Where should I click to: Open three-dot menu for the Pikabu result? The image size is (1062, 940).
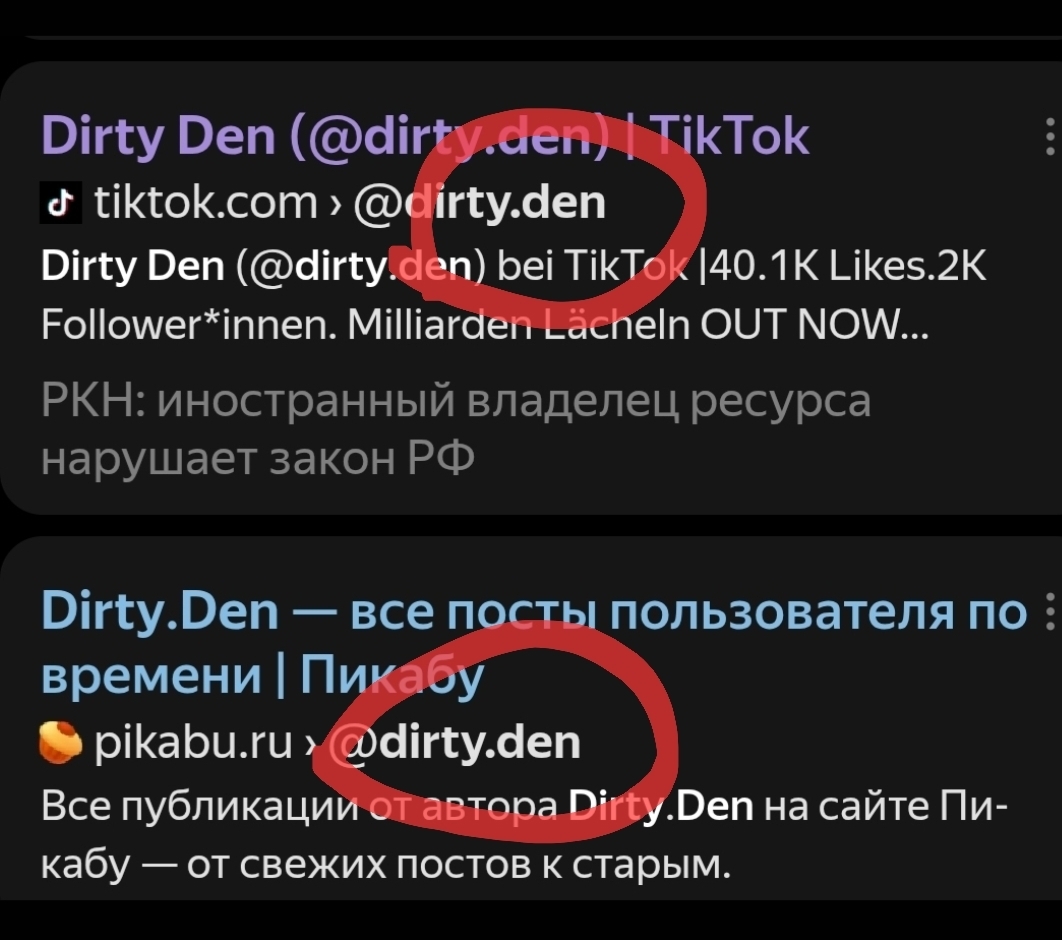1050,612
